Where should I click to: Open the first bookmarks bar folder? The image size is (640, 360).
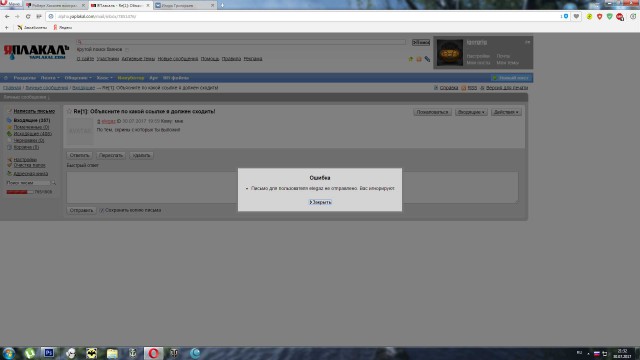32,27
